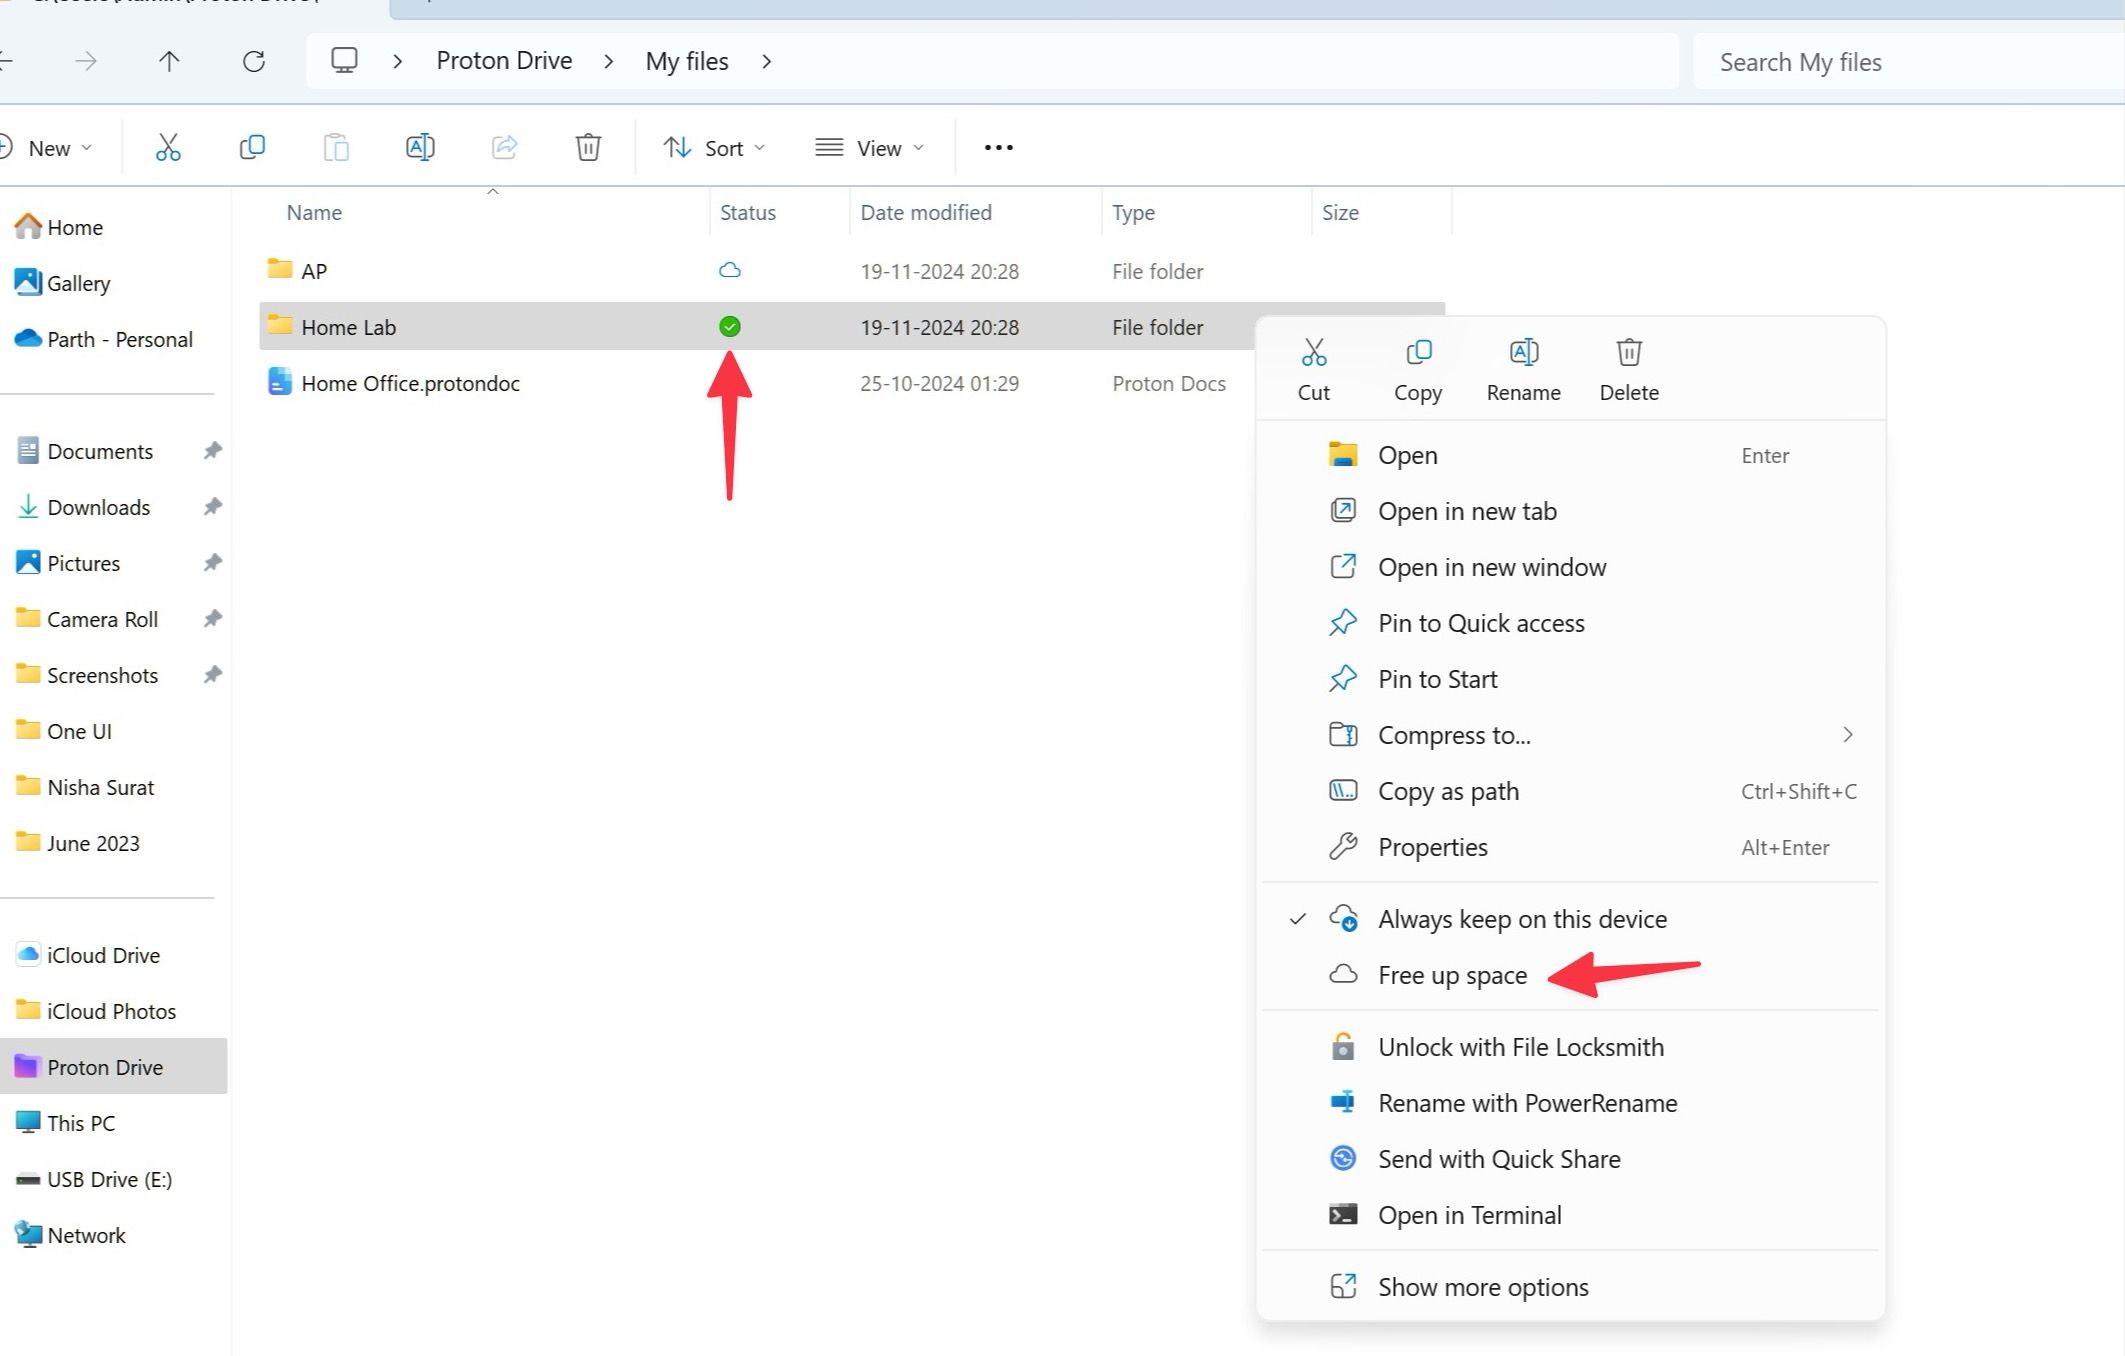
Task: Toggle cloud status for AP folder
Action: click(728, 270)
